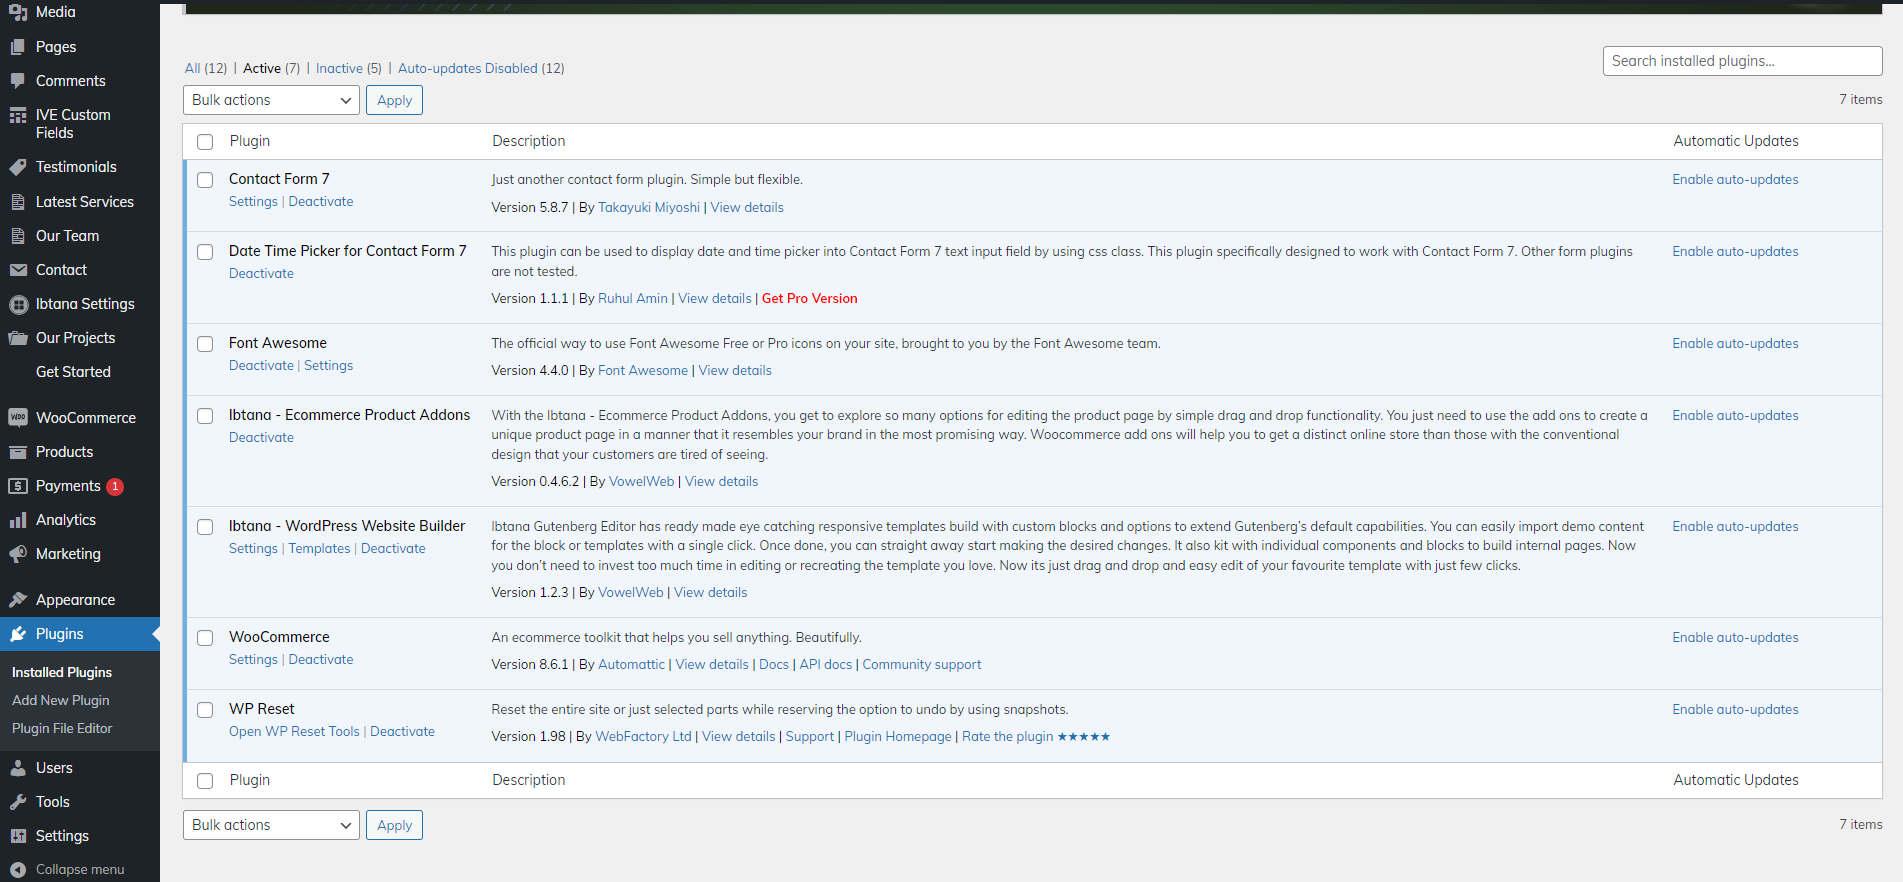Click the Search installed plugins field
1903x882 pixels.
tap(1742, 61)
